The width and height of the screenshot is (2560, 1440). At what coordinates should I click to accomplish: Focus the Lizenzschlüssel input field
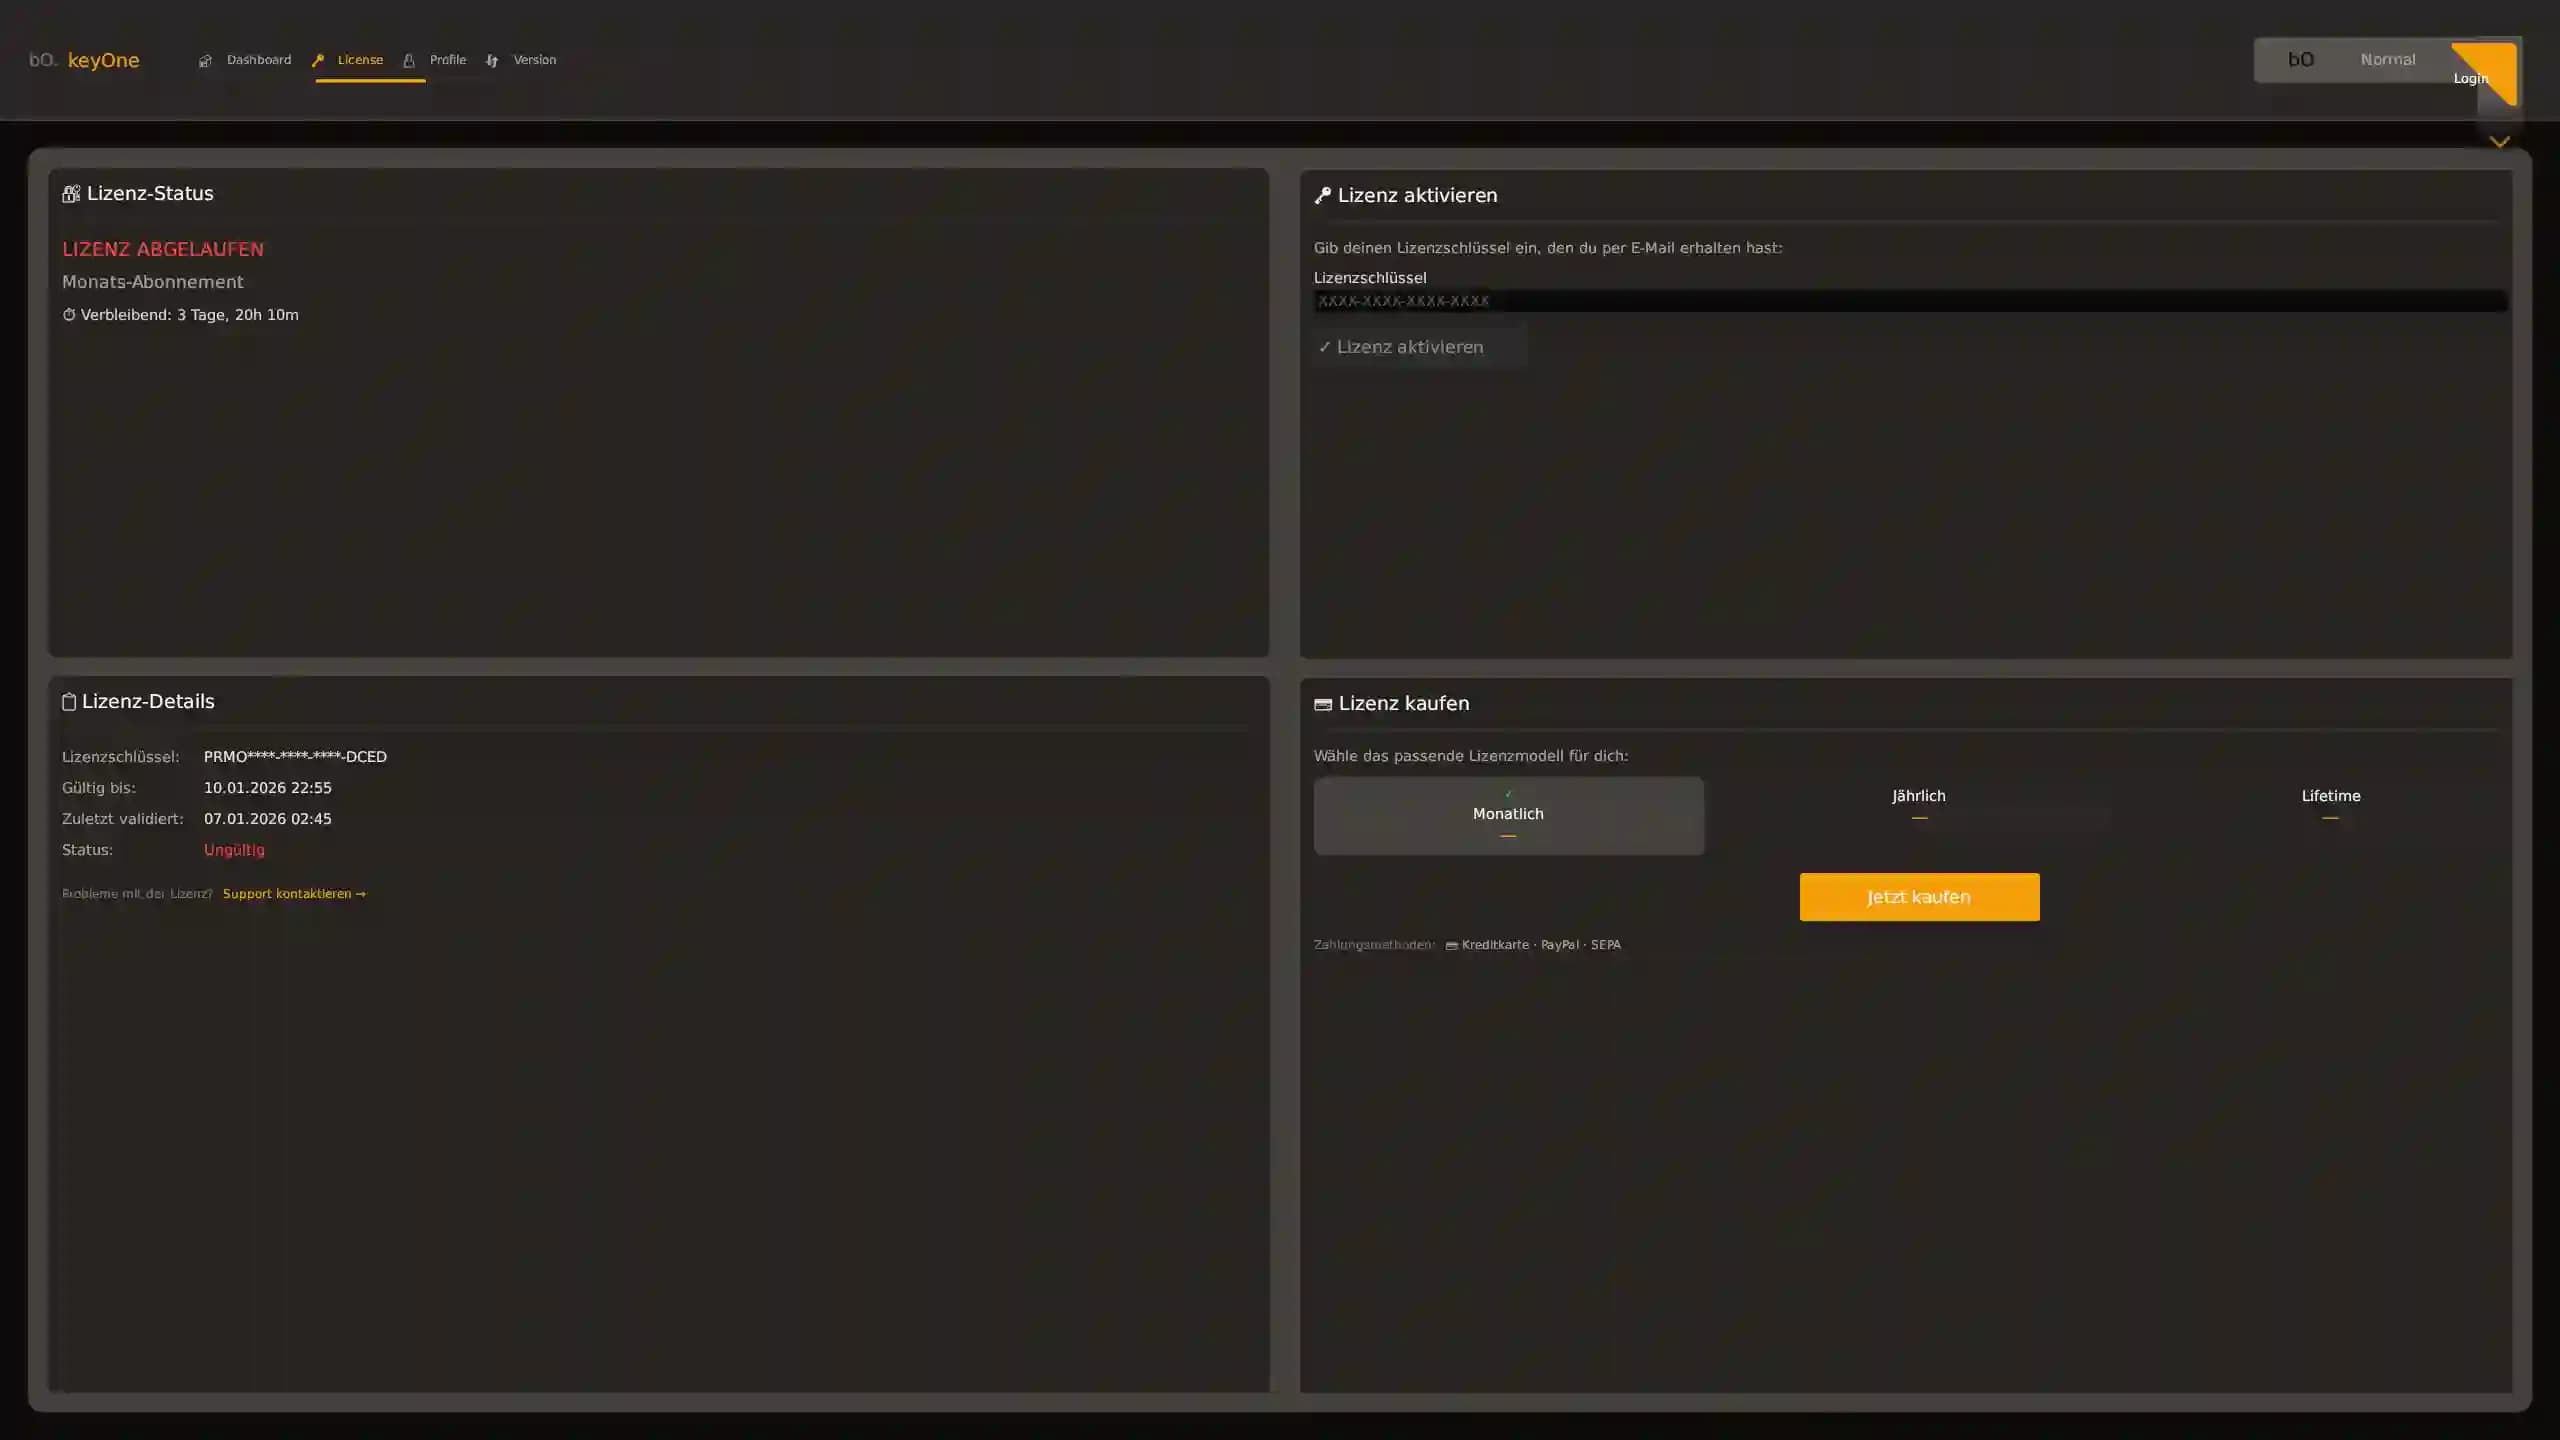pyautogui.click(x=1908, y=301)
